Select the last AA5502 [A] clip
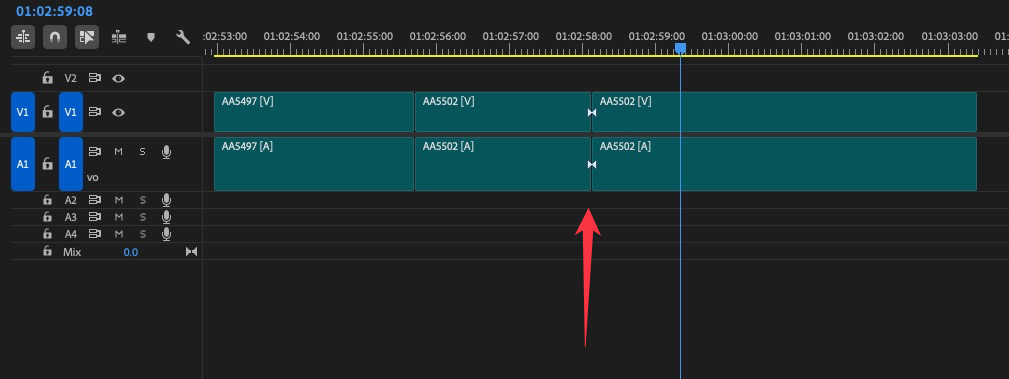 (x=784, y=164)
